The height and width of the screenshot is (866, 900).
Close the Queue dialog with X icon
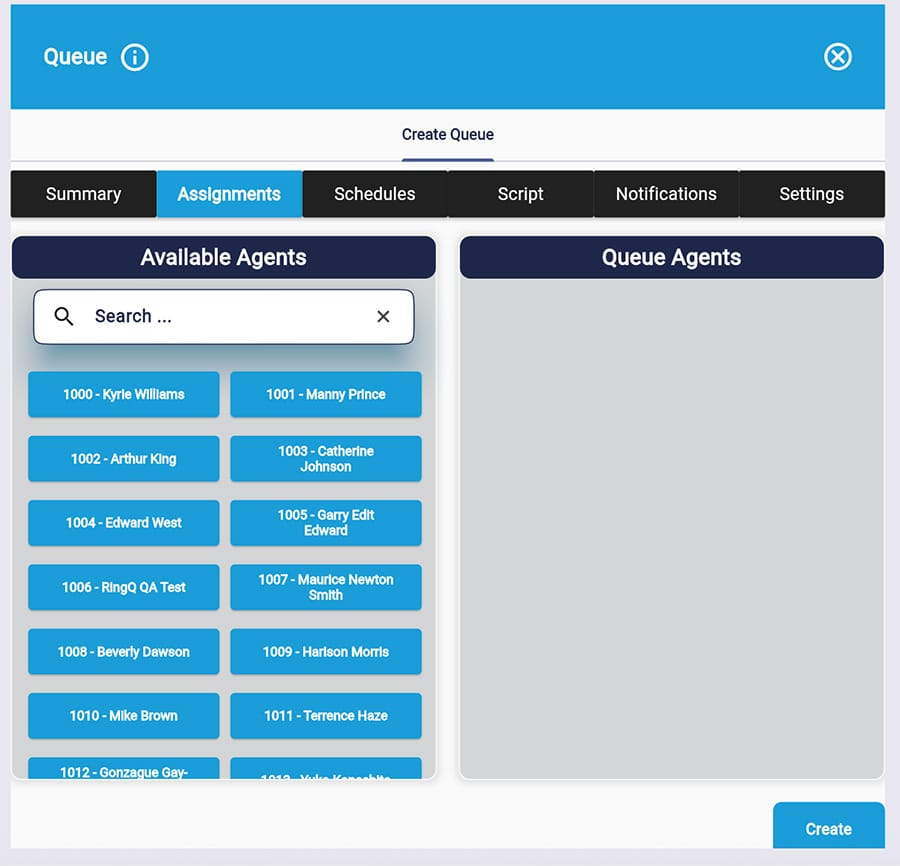pos(837,57)
